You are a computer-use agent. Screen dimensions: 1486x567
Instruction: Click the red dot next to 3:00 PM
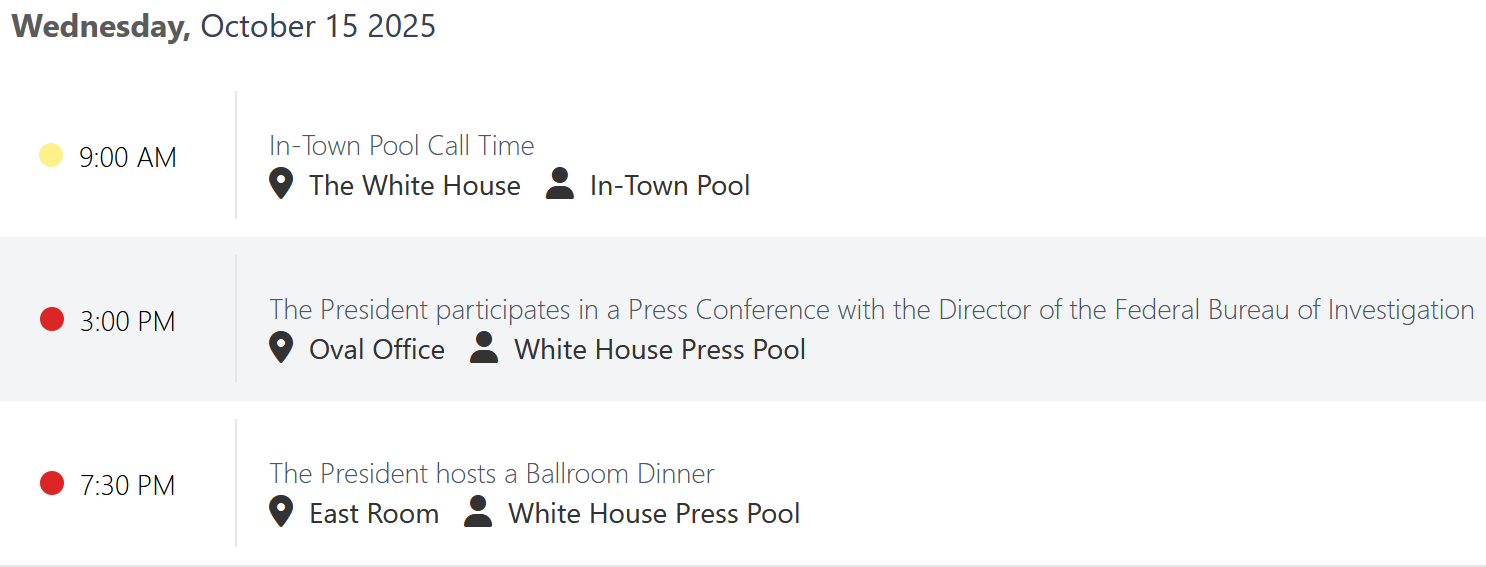coord(51,320)
